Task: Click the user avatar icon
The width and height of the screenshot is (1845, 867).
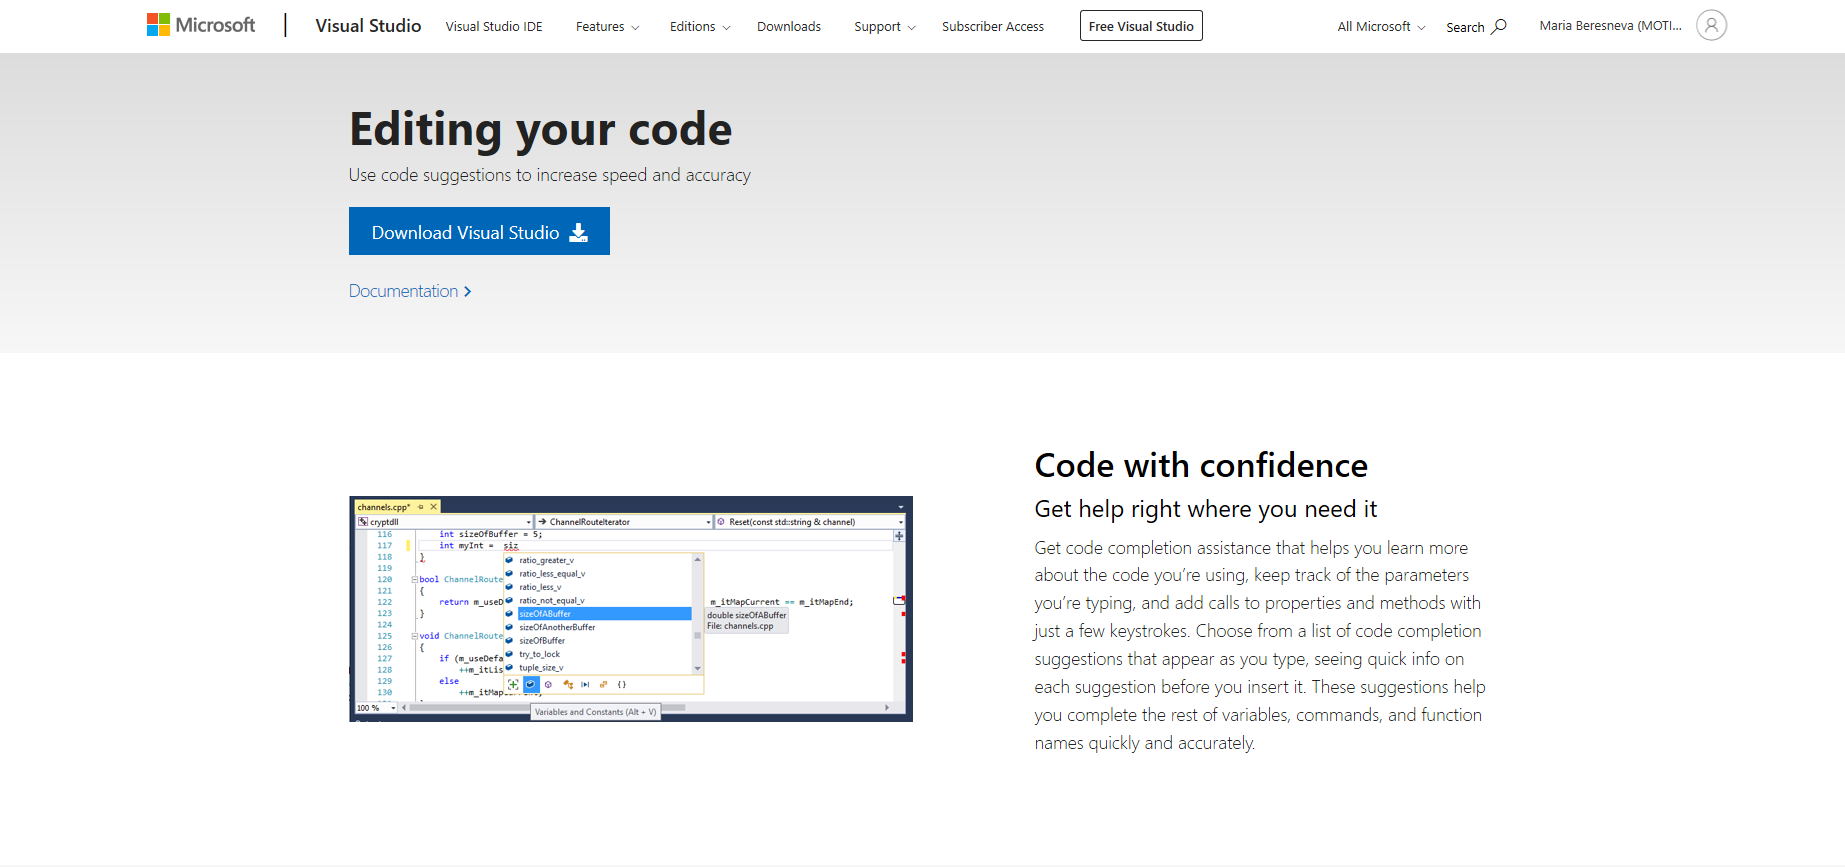Action: tap(1711, 25)
